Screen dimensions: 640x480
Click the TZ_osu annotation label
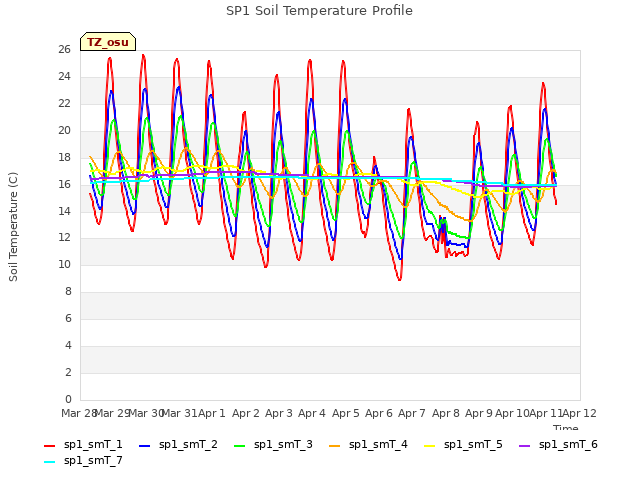pos(108,42)
